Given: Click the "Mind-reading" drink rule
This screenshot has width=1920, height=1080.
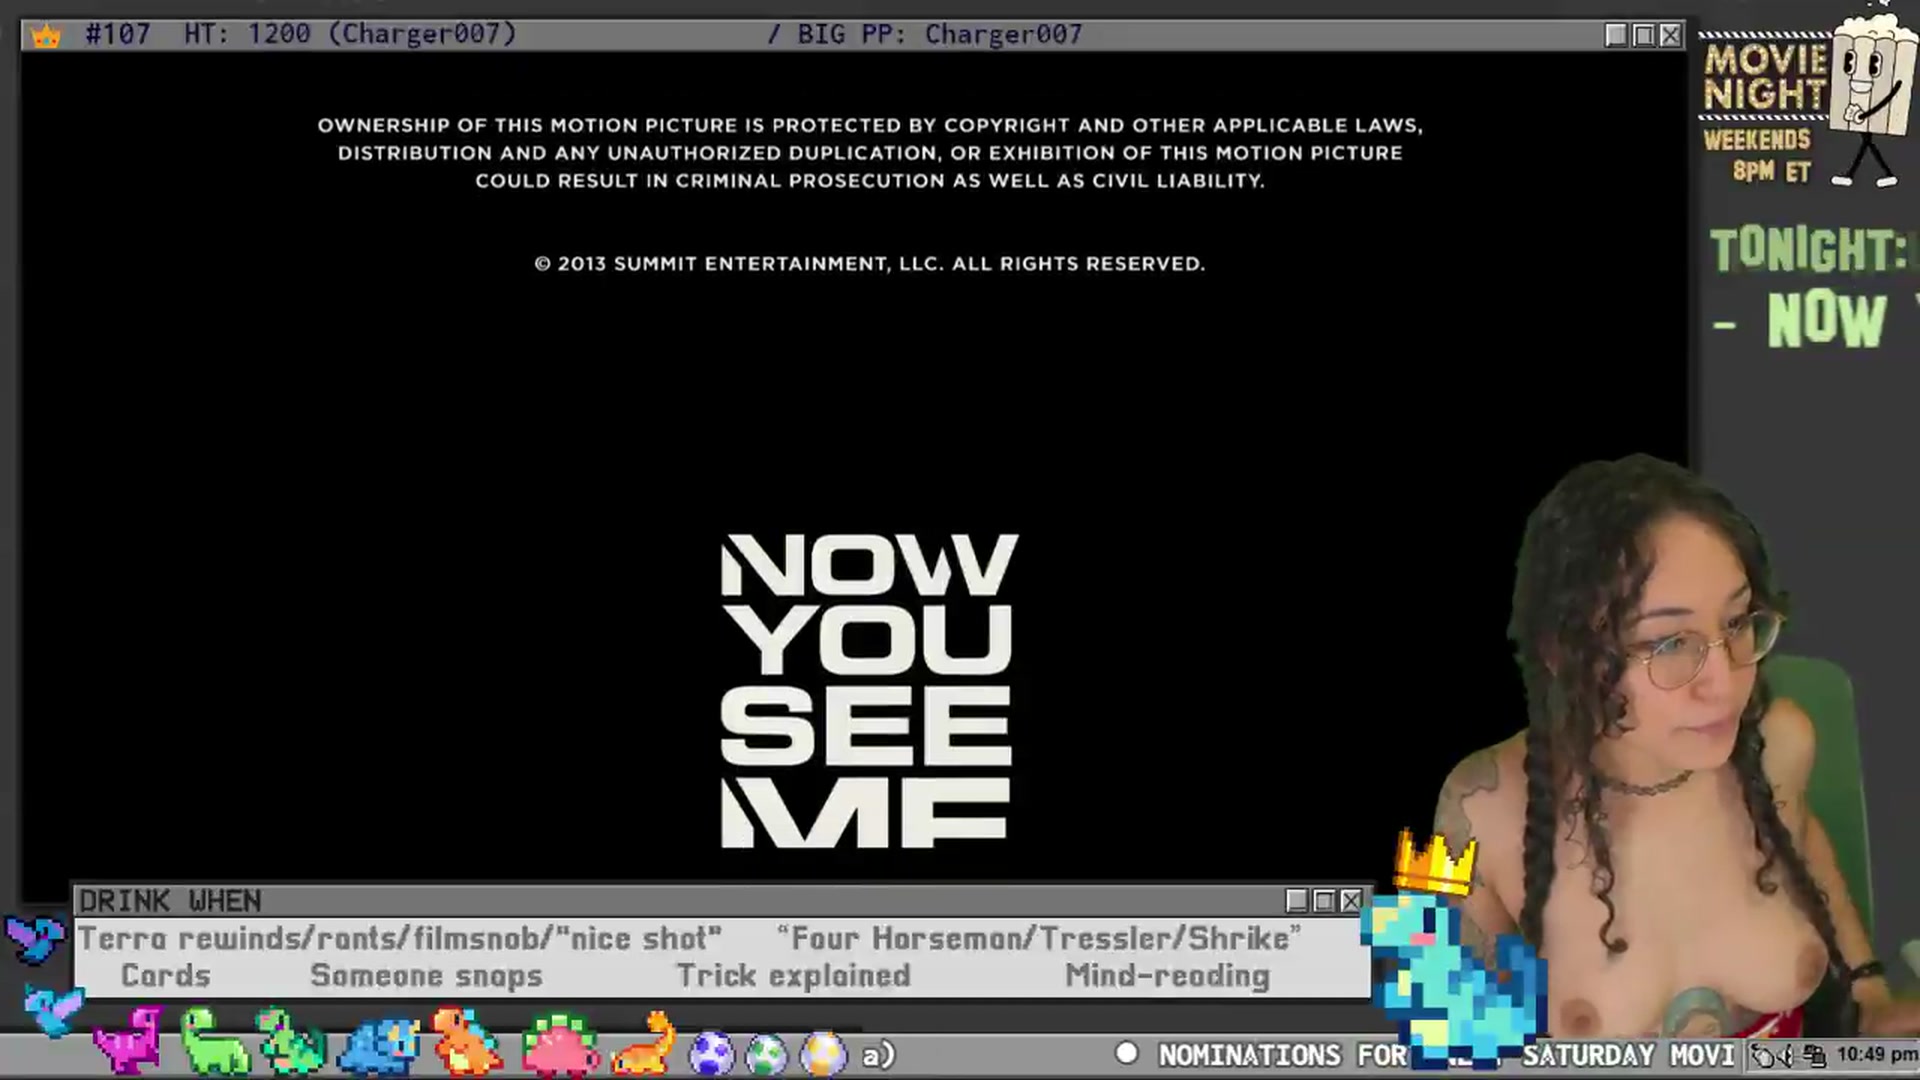Looking at the screenshot, I should tap(1168, 976).
